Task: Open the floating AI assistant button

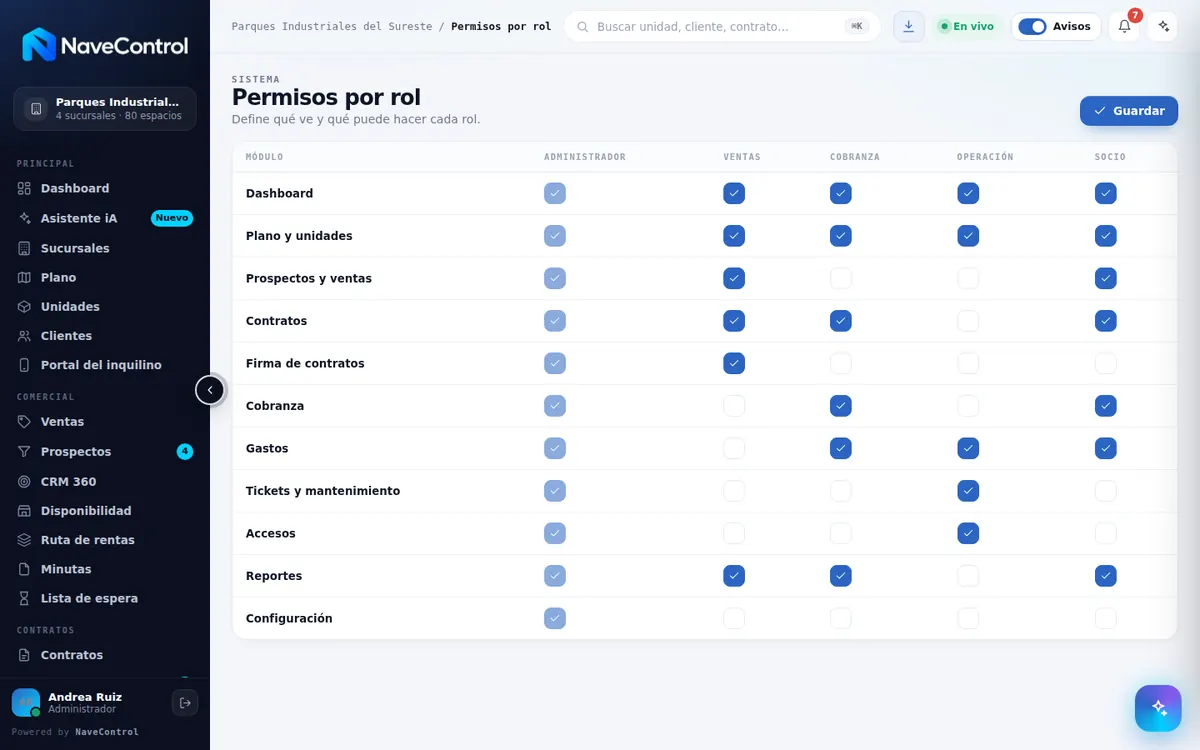Action: 1158,708
